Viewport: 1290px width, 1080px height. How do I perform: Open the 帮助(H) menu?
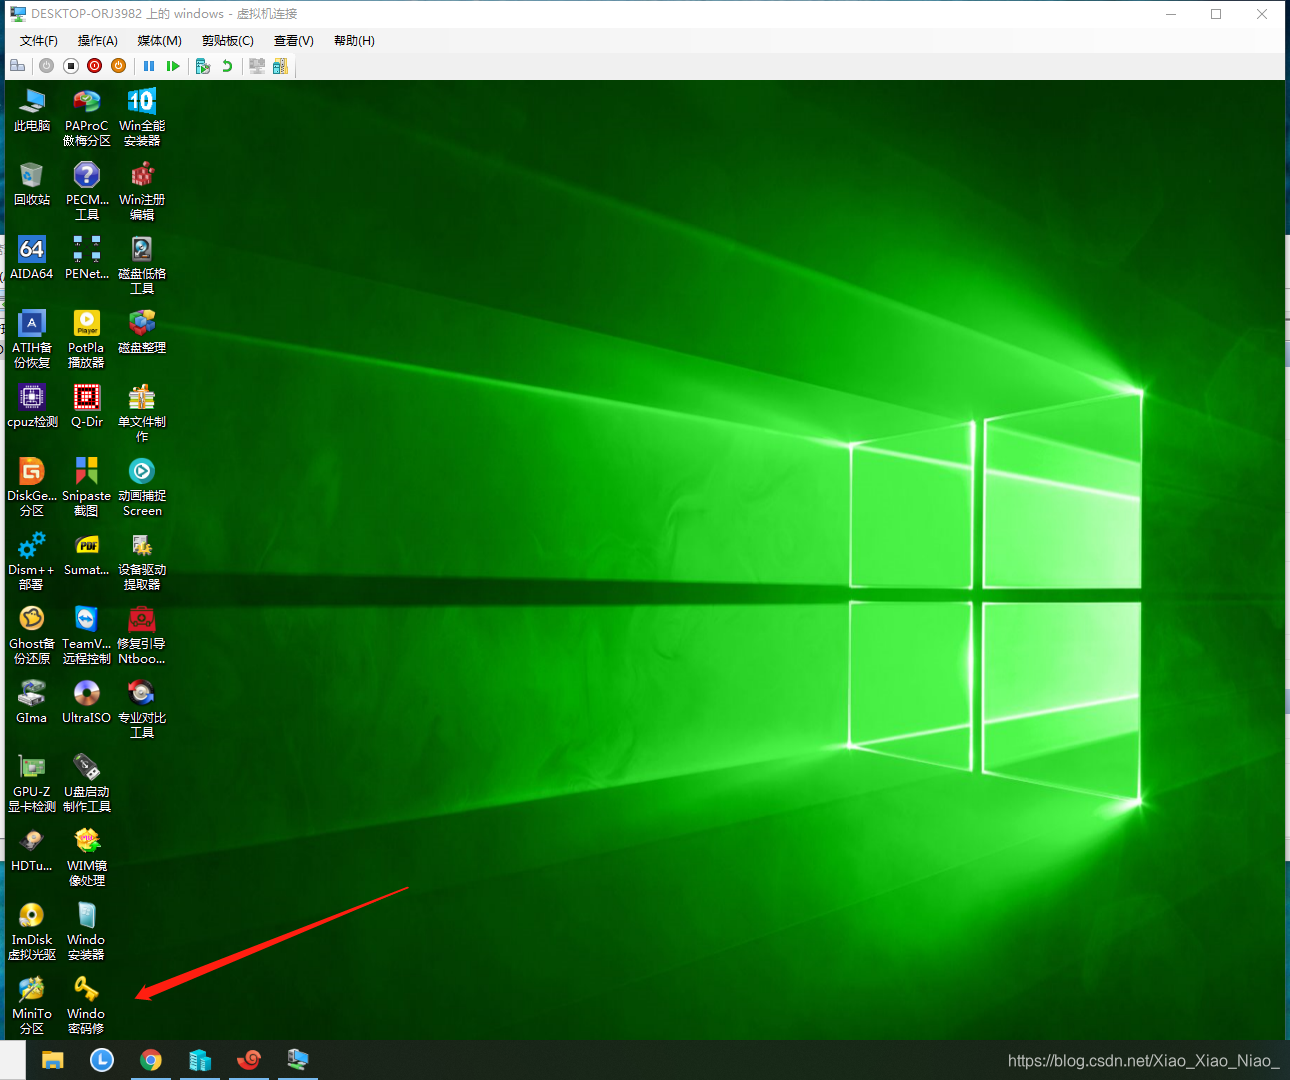354,41
